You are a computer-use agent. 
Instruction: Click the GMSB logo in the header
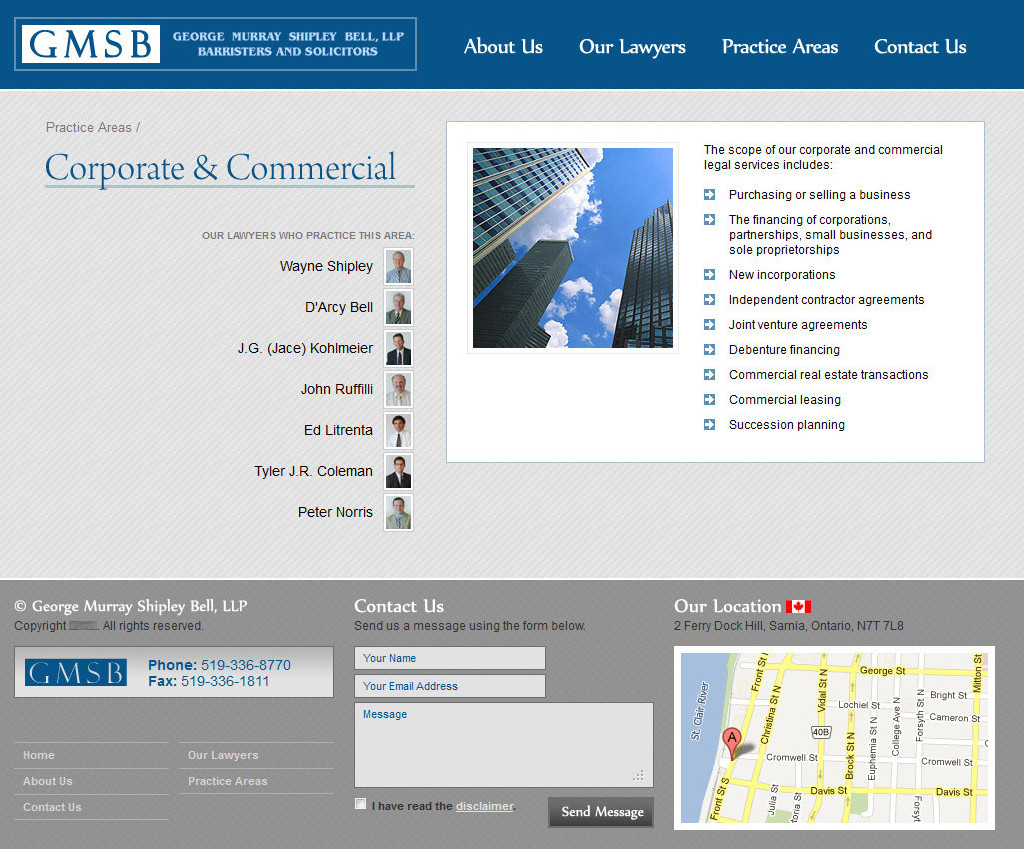[91, 45]
